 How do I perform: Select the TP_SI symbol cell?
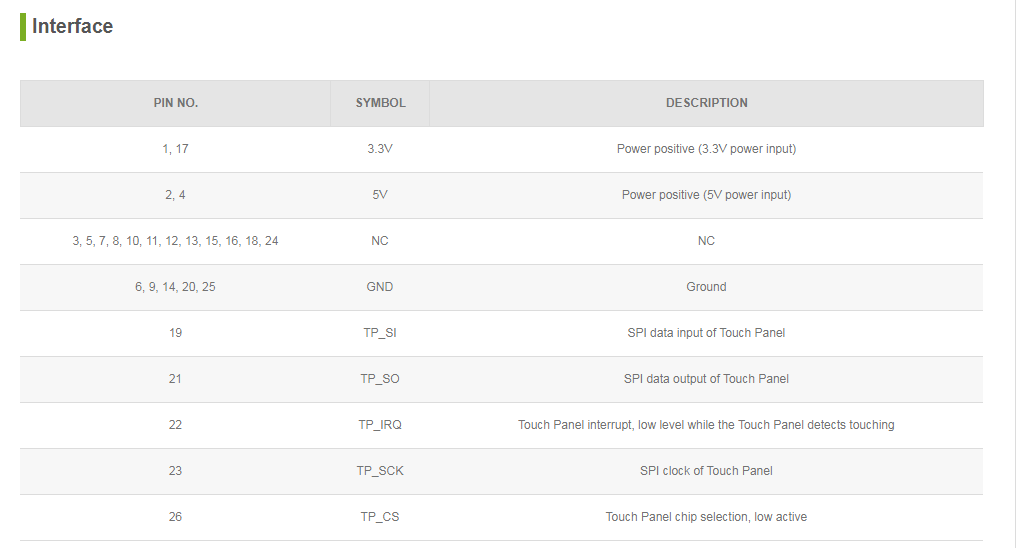pos(380,333)
